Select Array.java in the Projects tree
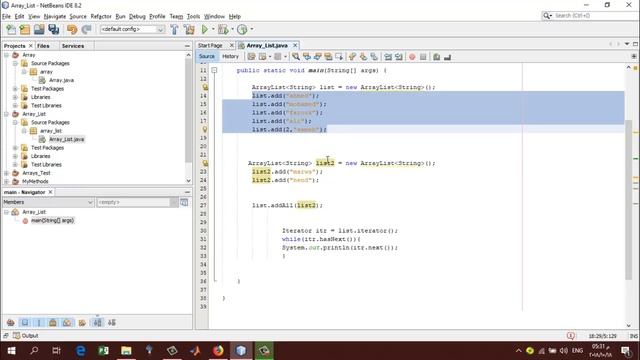The image size is (640, 360). [62, 80]
